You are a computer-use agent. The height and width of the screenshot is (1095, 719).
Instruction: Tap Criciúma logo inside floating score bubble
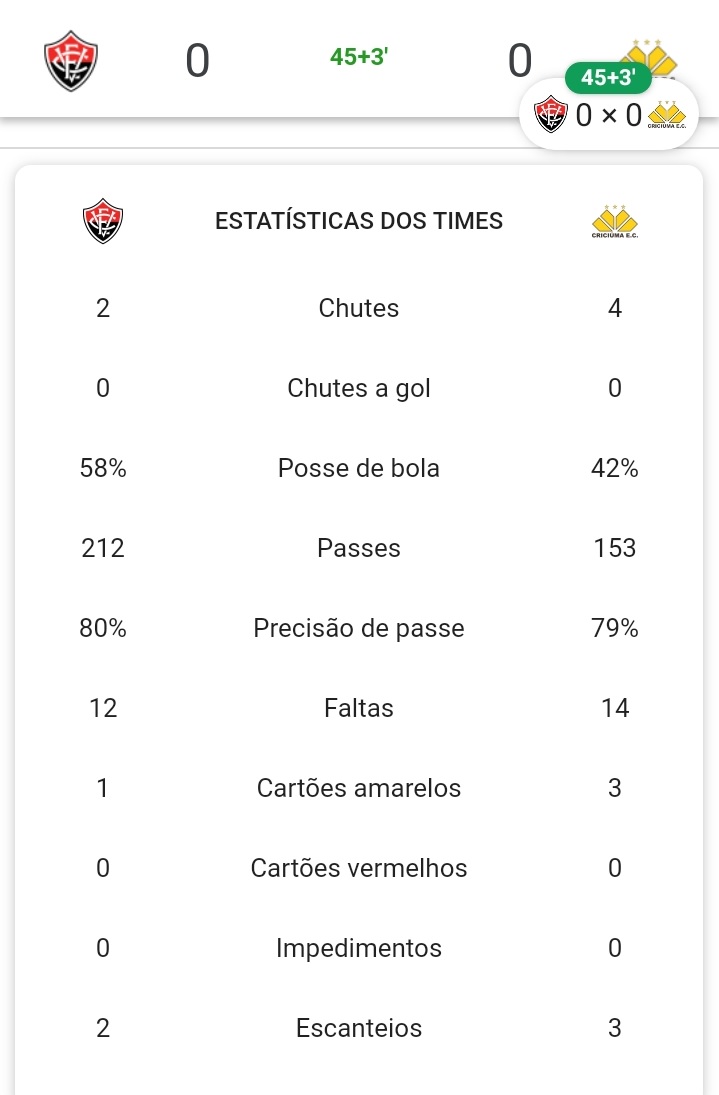click(x=667, y=115)
